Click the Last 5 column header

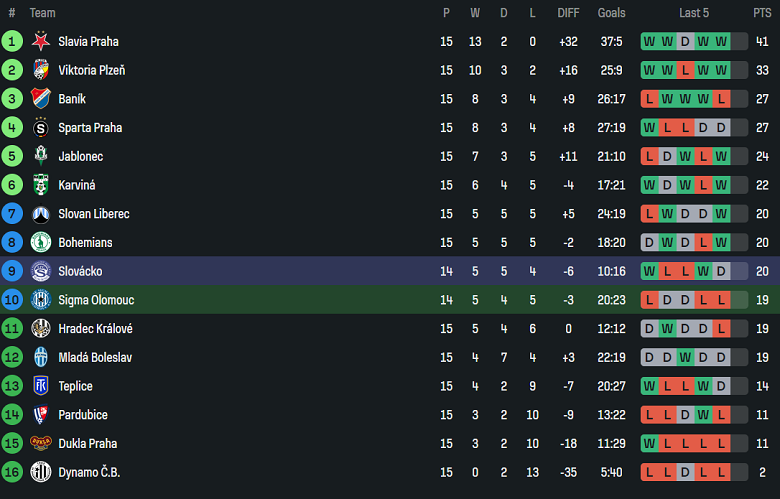pos(694,13)
